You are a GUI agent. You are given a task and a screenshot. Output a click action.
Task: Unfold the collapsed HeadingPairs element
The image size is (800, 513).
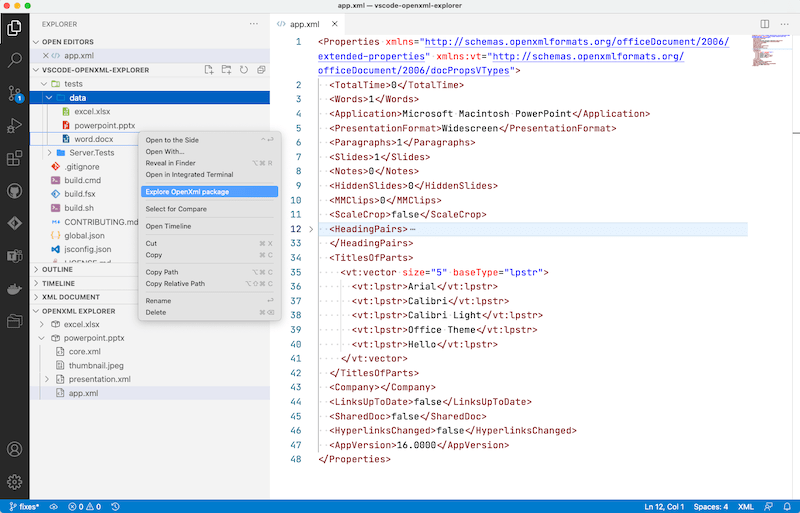pyautogui.click(x=310, y=229)
